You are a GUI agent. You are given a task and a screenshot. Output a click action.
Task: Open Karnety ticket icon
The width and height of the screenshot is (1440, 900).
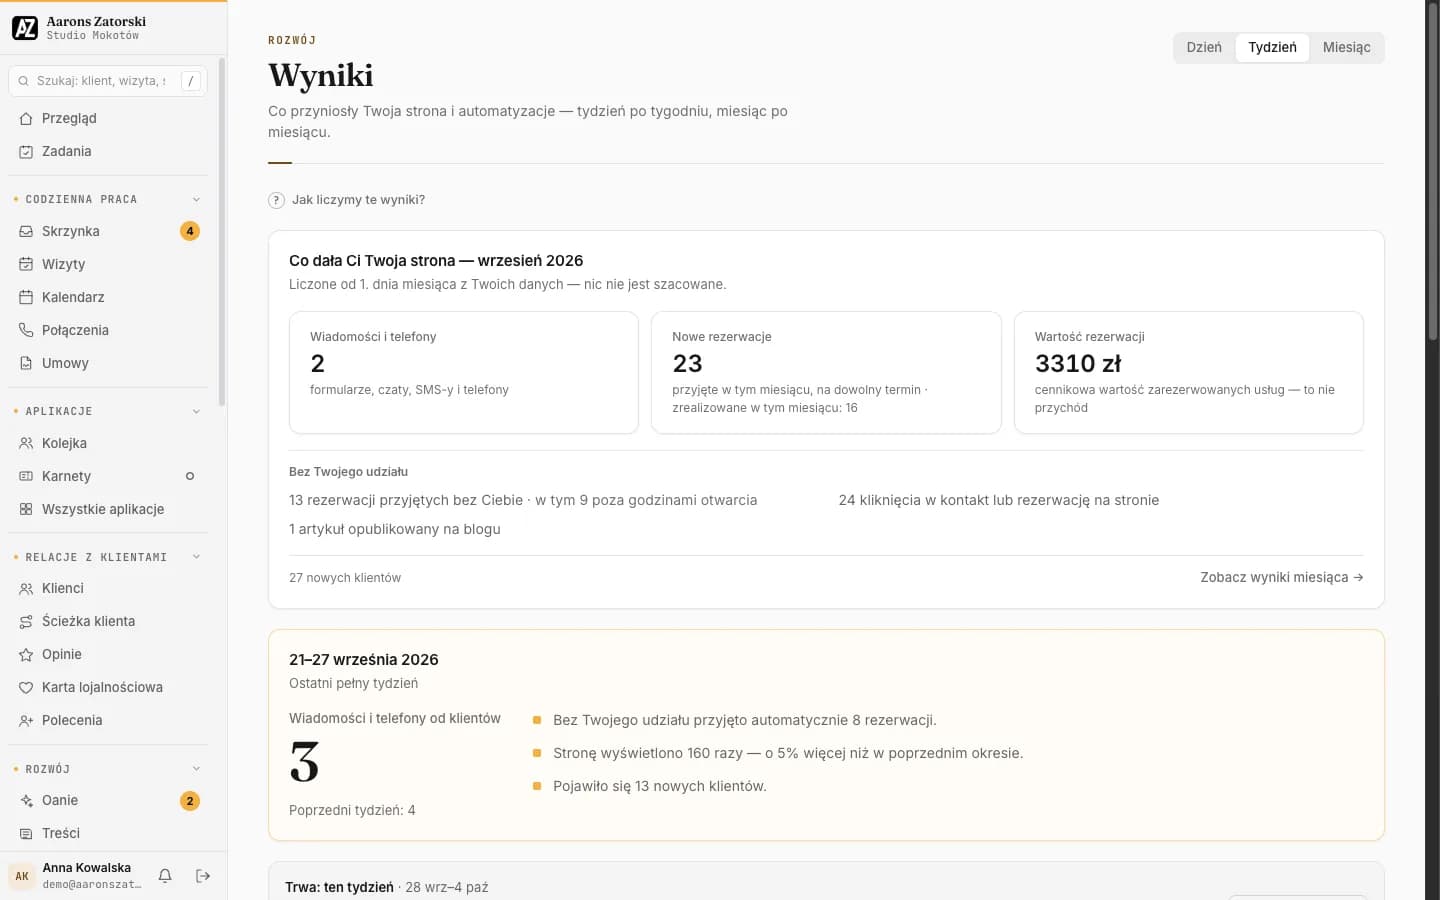[26, 476]
